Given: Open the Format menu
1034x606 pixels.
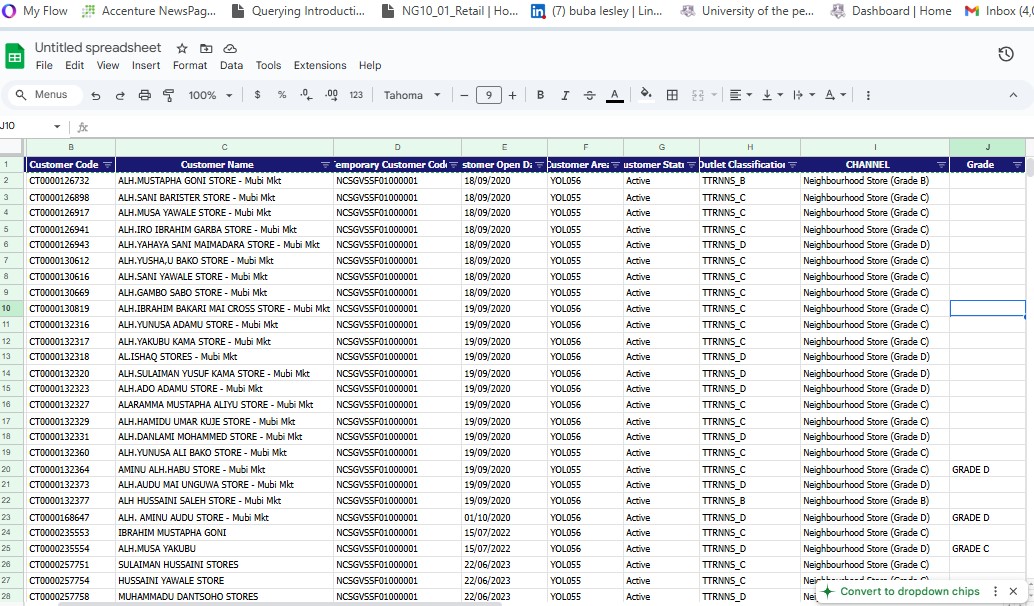Looking at the screenshot, I should coord(190,65).
